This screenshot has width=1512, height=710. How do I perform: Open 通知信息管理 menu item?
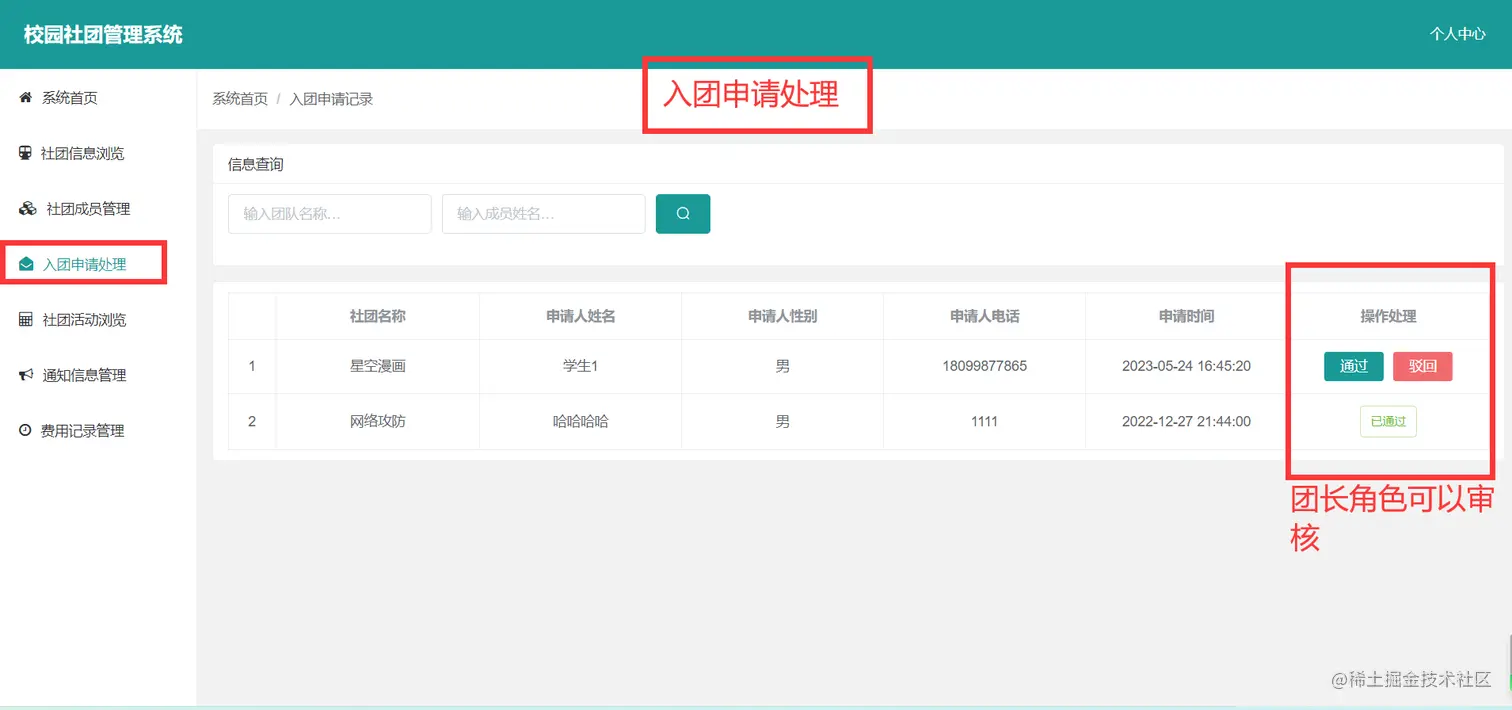[84, 375]
